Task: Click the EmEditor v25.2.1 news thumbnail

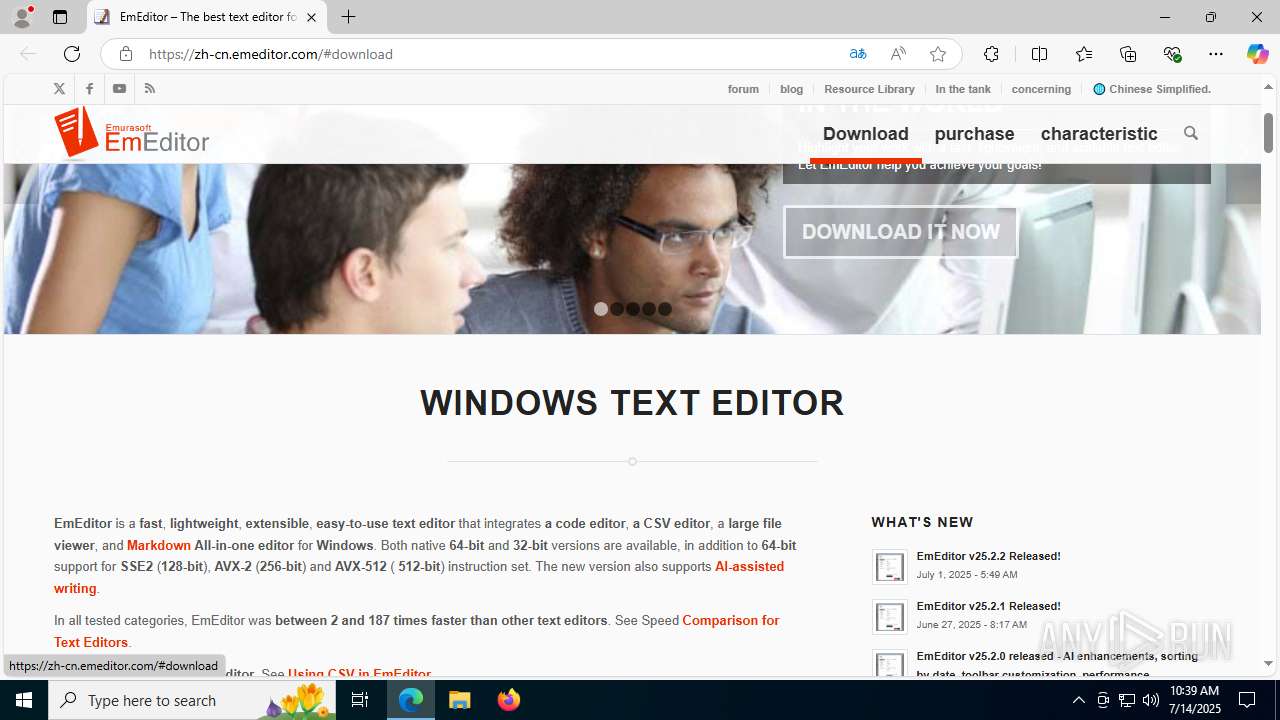Action: [x=889, y=616]
